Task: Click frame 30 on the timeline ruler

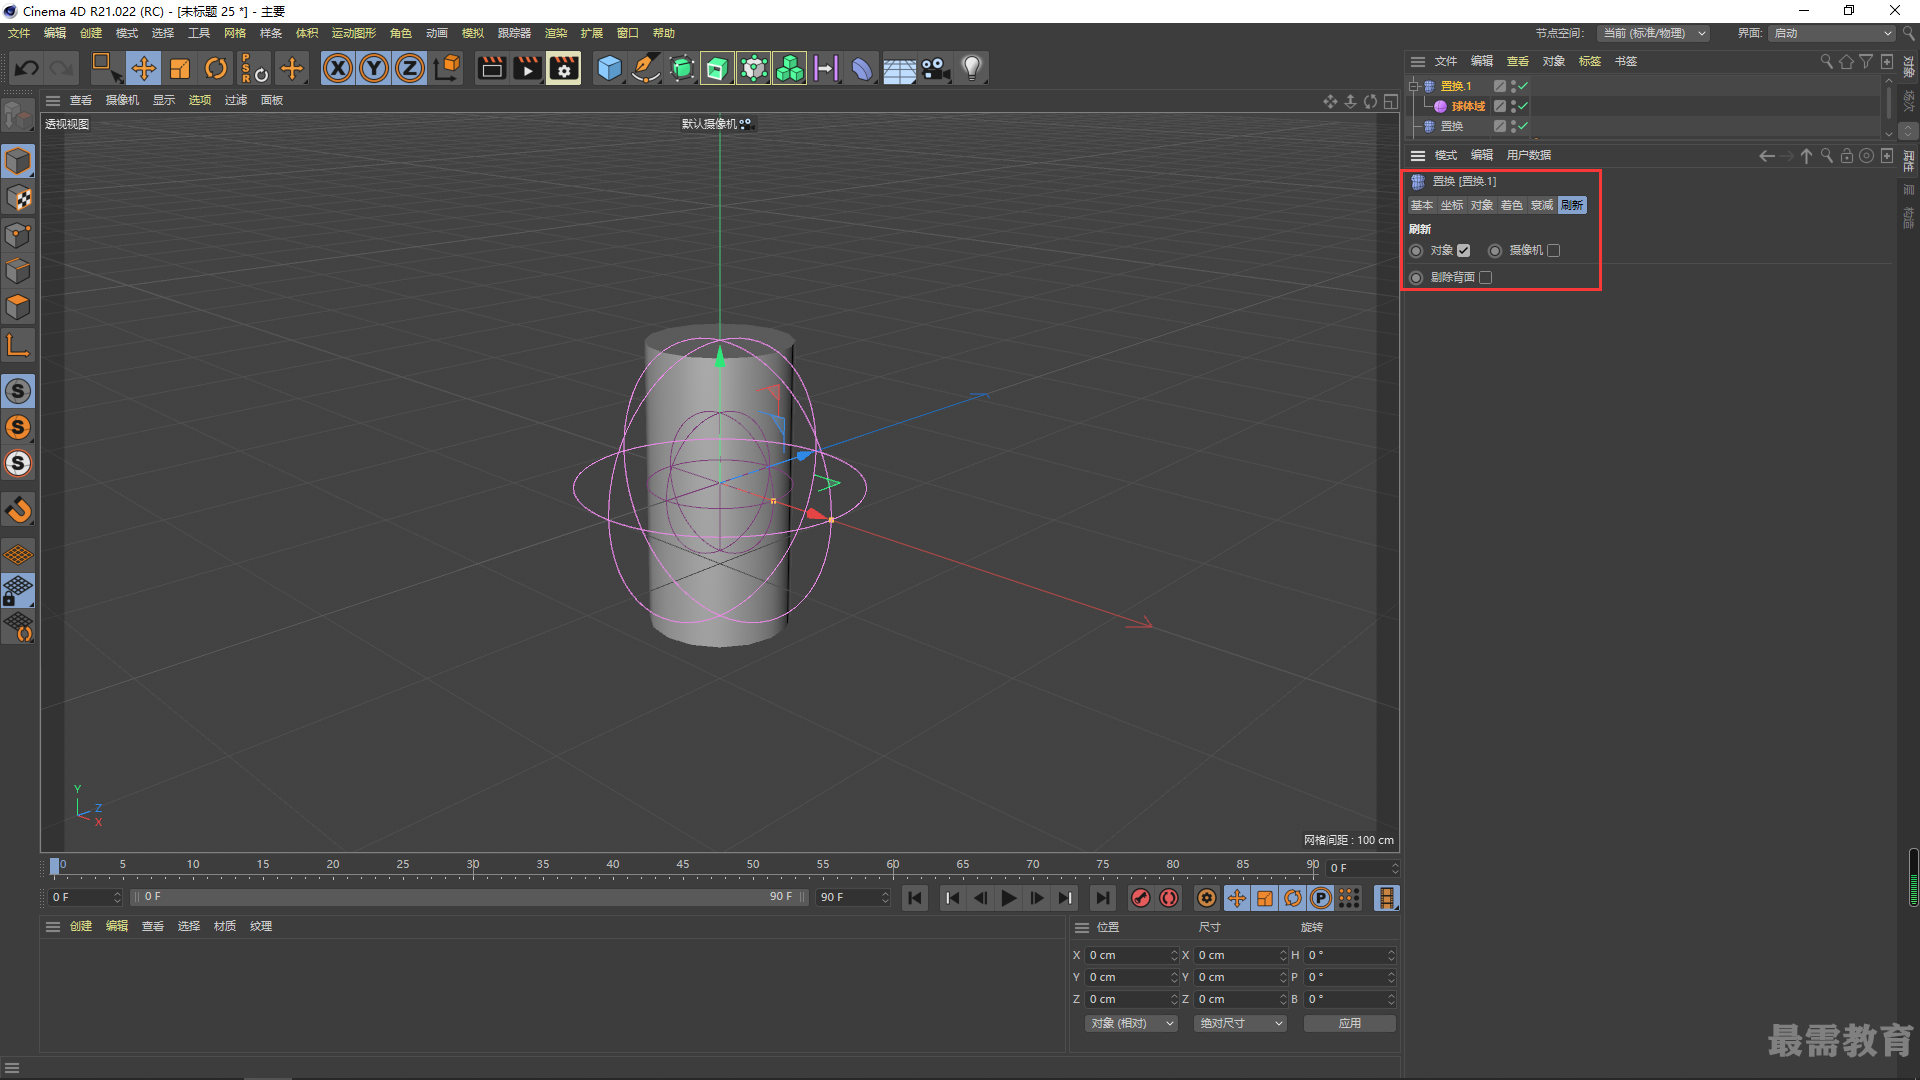Action: pyautogui.click(x=473, y=866)
